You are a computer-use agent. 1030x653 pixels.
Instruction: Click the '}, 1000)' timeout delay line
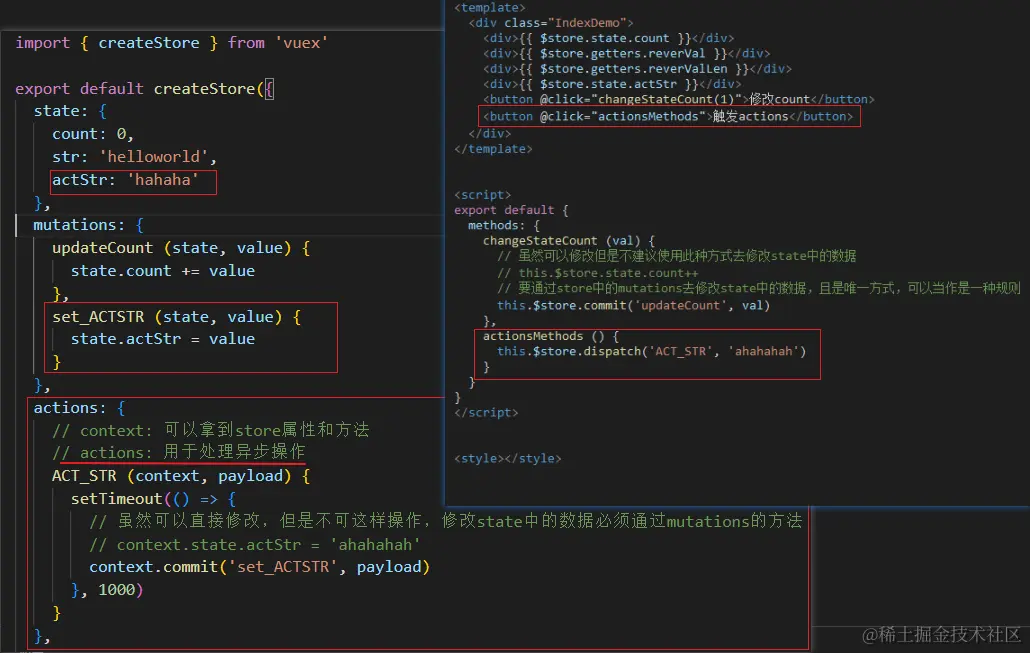[106, 590]
